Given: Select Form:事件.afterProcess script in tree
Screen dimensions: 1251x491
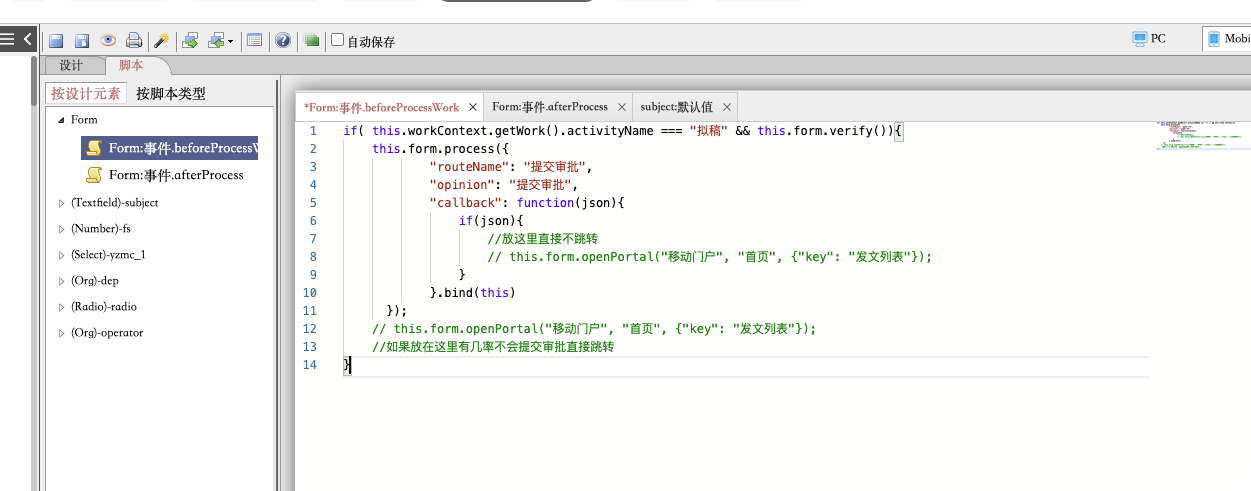Looking at the screenshot, I should (175, 175).
